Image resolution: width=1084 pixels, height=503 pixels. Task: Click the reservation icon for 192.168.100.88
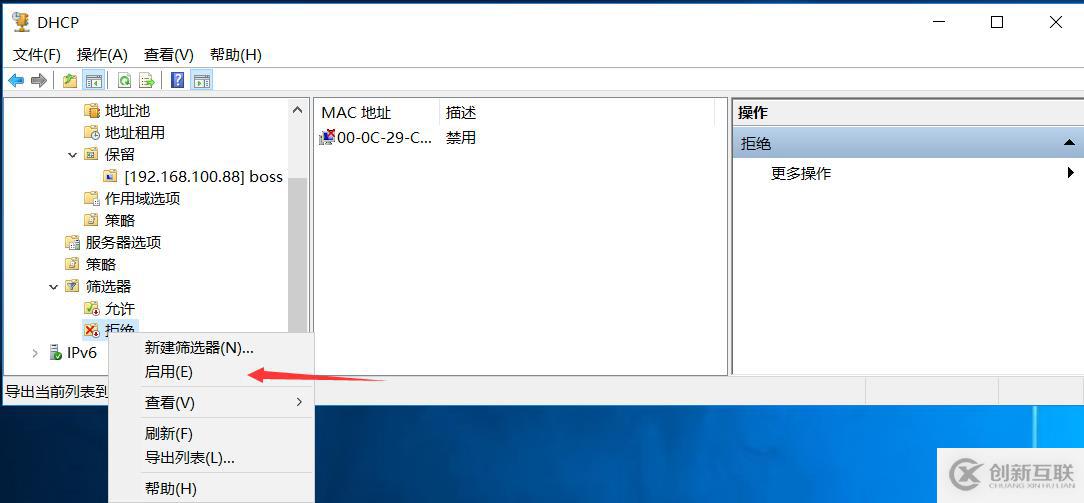point(111,176)
